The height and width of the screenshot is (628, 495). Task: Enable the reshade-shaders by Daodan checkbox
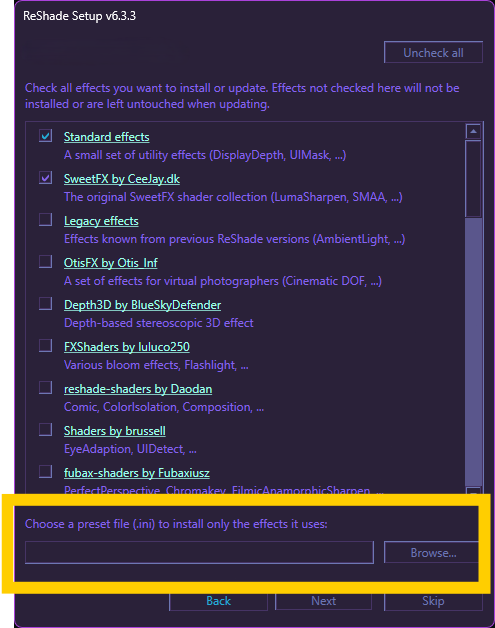click(46, 388)
